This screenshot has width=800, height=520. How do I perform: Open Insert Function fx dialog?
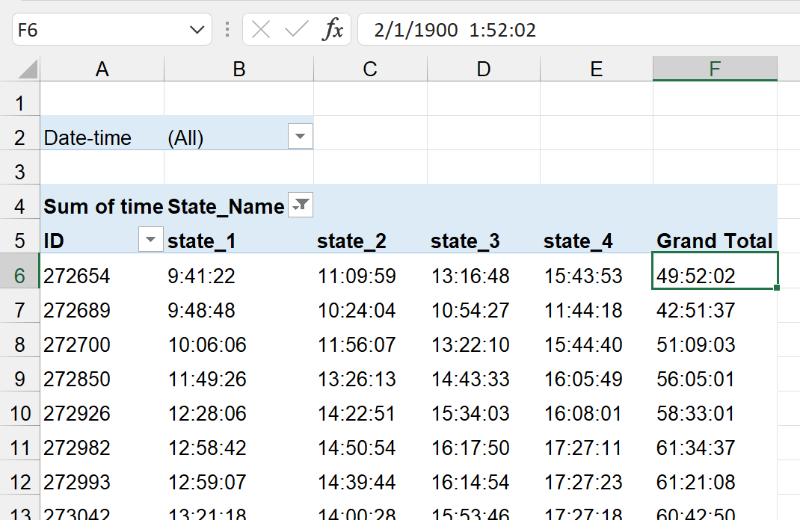(x=332, y=30)
